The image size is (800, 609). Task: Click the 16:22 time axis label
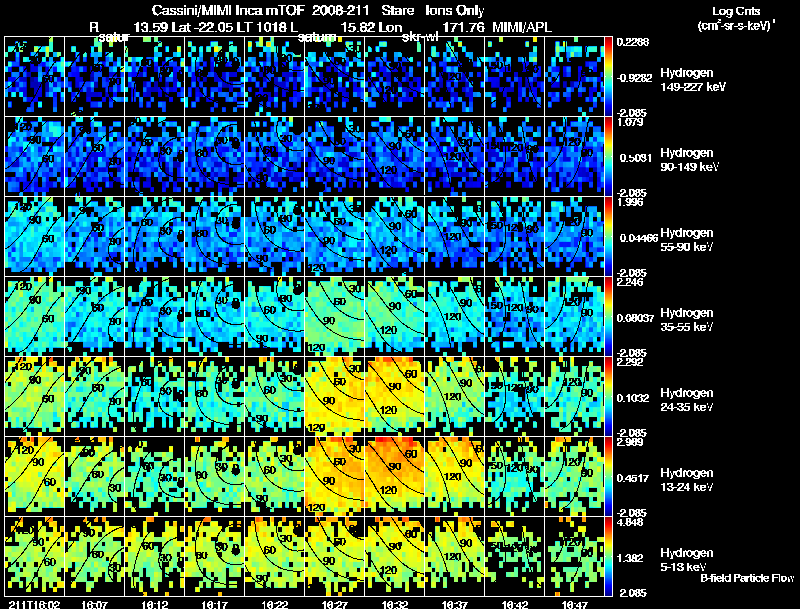click(x=274, y=604)
